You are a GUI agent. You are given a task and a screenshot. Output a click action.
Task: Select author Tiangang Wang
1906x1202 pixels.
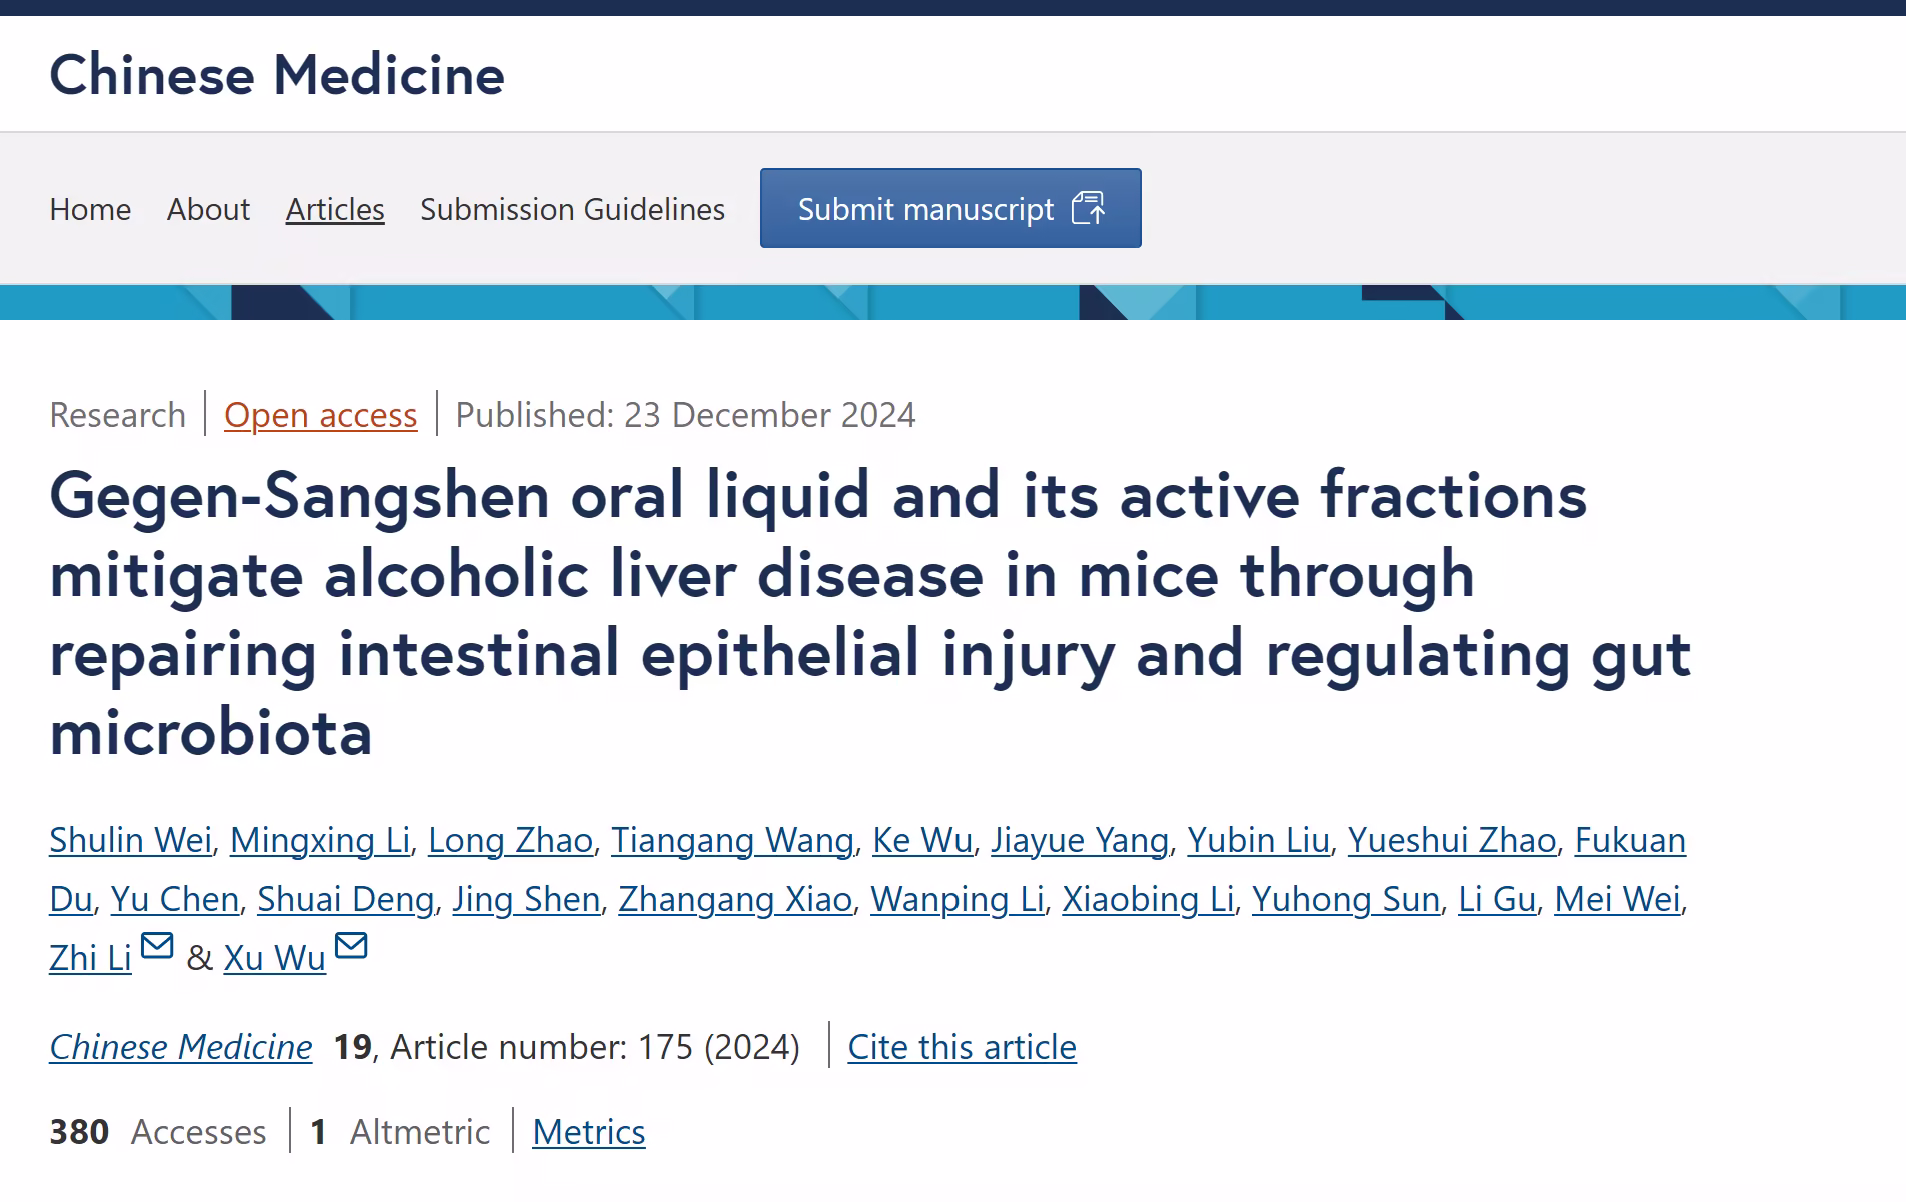pos(733,840)
